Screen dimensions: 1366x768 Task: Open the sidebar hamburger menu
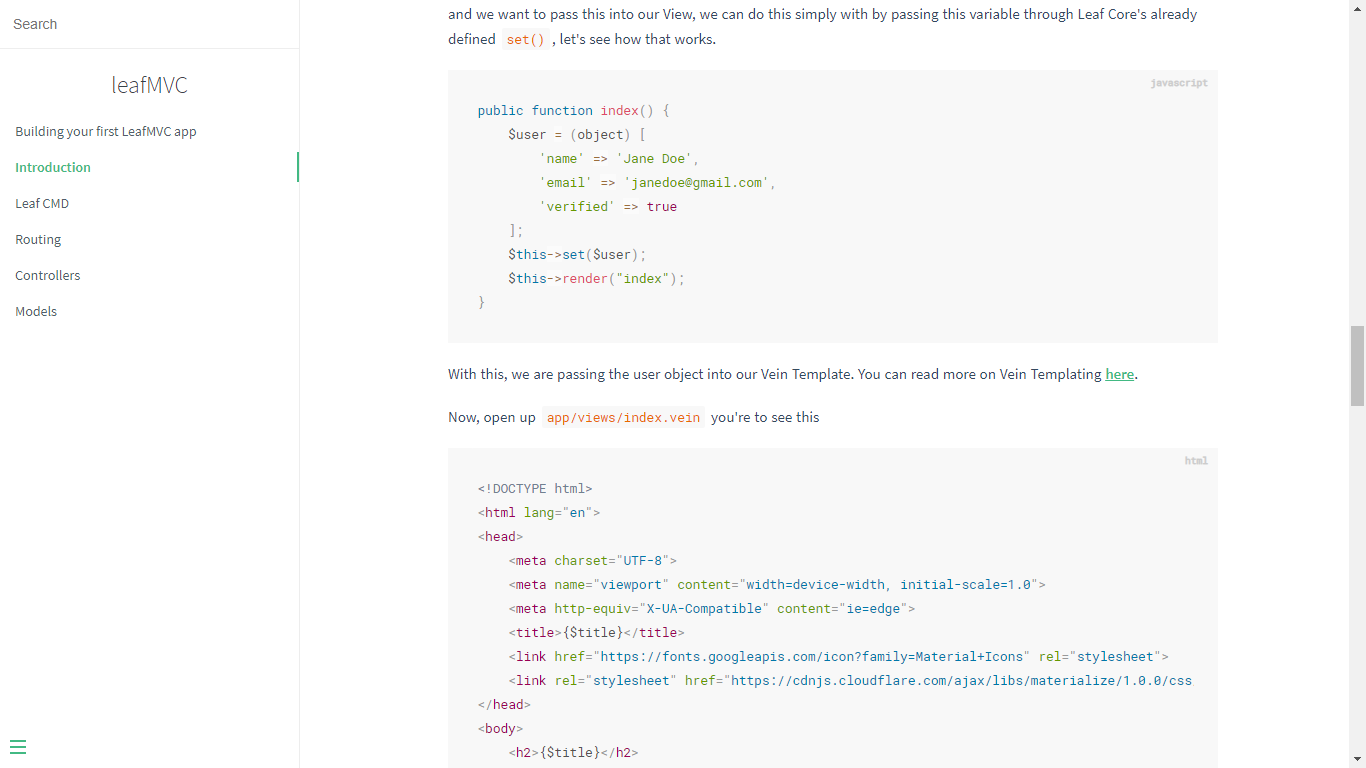click(x=18, y=747)
